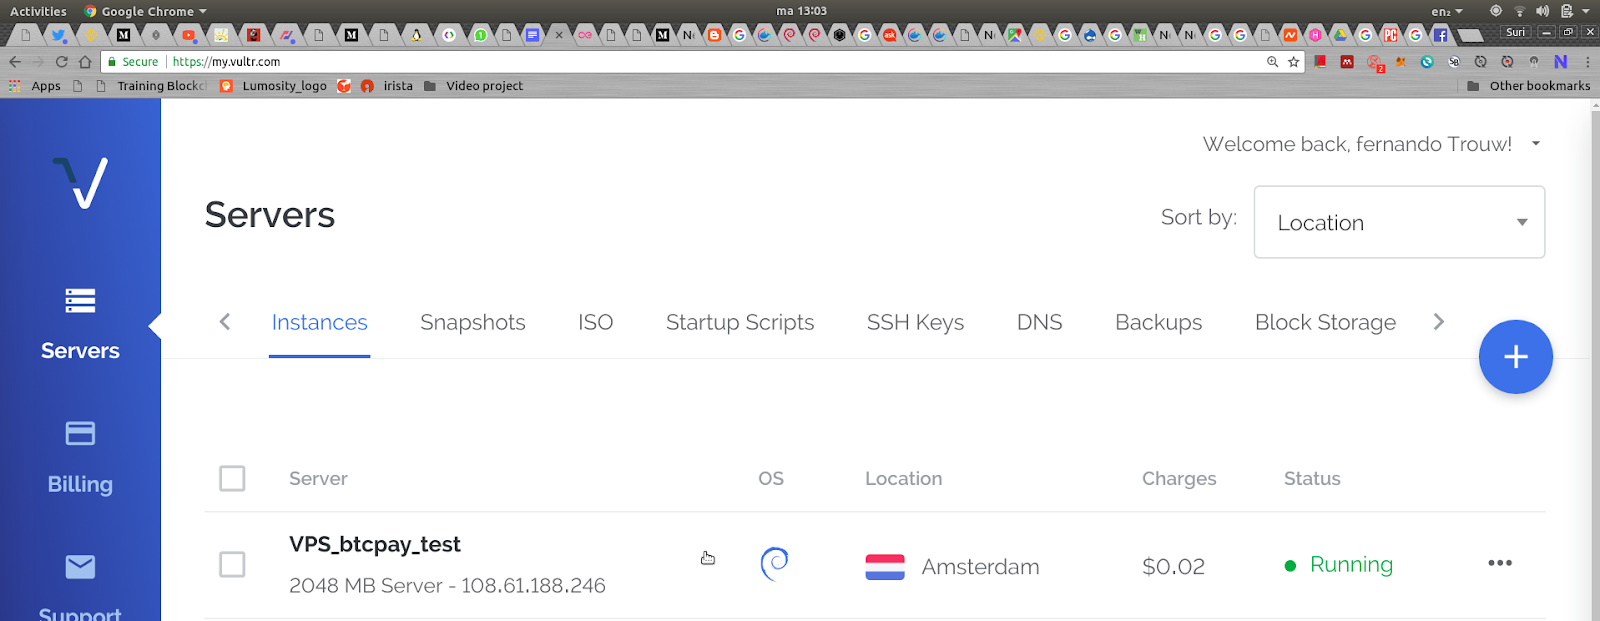Click the MetaMask fox extension icon
Viewport: 1600px width, 621px height.
click(1401, 62)
